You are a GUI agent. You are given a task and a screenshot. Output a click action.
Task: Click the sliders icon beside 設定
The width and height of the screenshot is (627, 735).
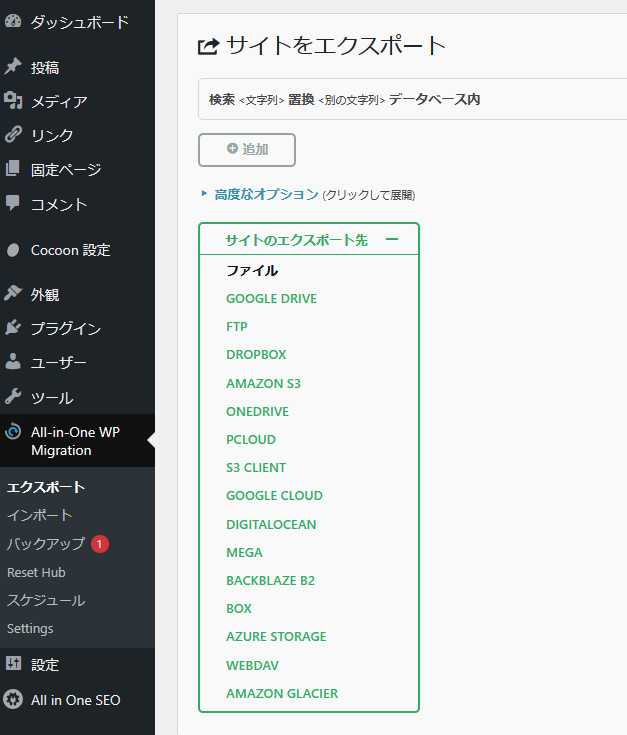pyautogui.click(x=13, y=664)
